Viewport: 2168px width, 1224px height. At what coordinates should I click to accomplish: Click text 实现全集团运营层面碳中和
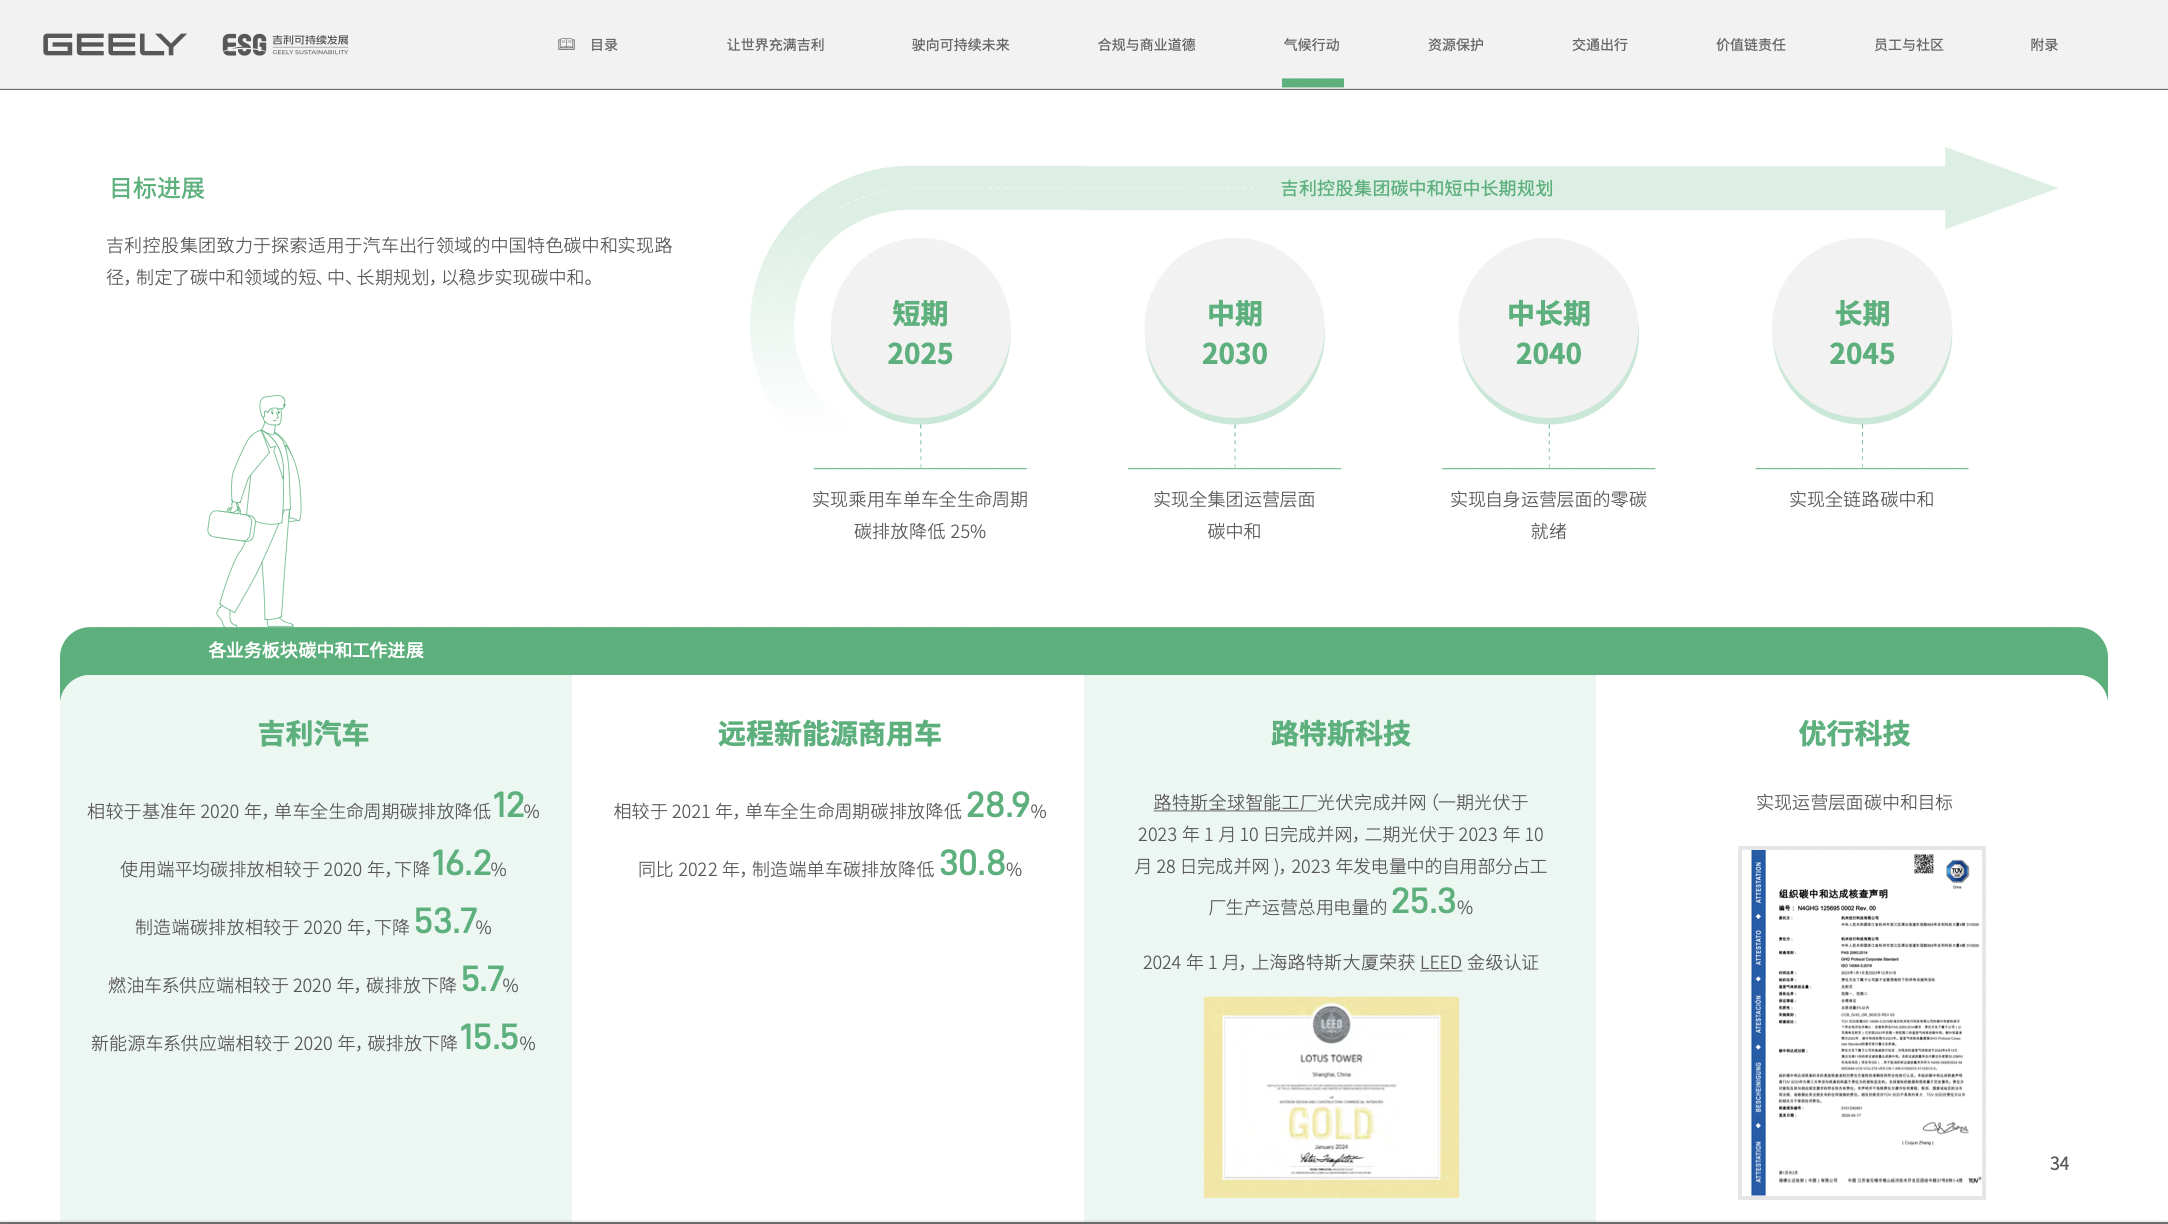[x=1234, y=515]
